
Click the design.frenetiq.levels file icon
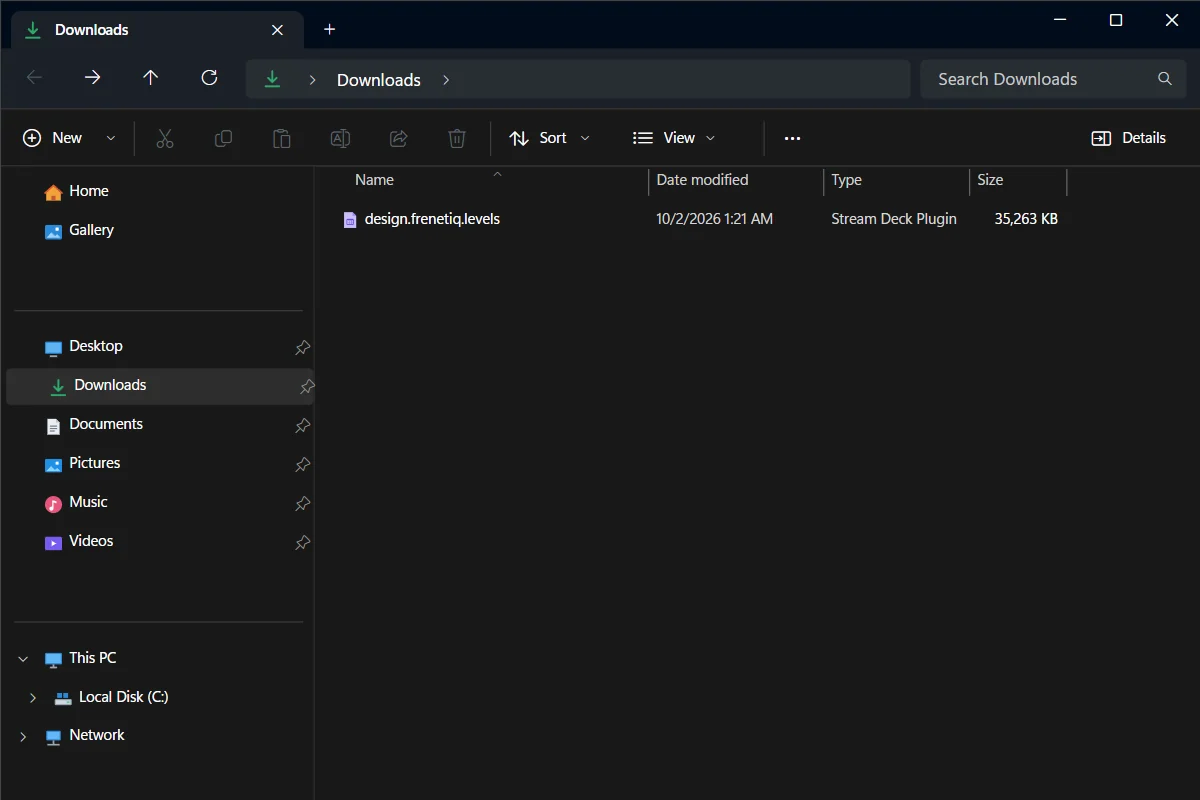[x=350, y=219]
